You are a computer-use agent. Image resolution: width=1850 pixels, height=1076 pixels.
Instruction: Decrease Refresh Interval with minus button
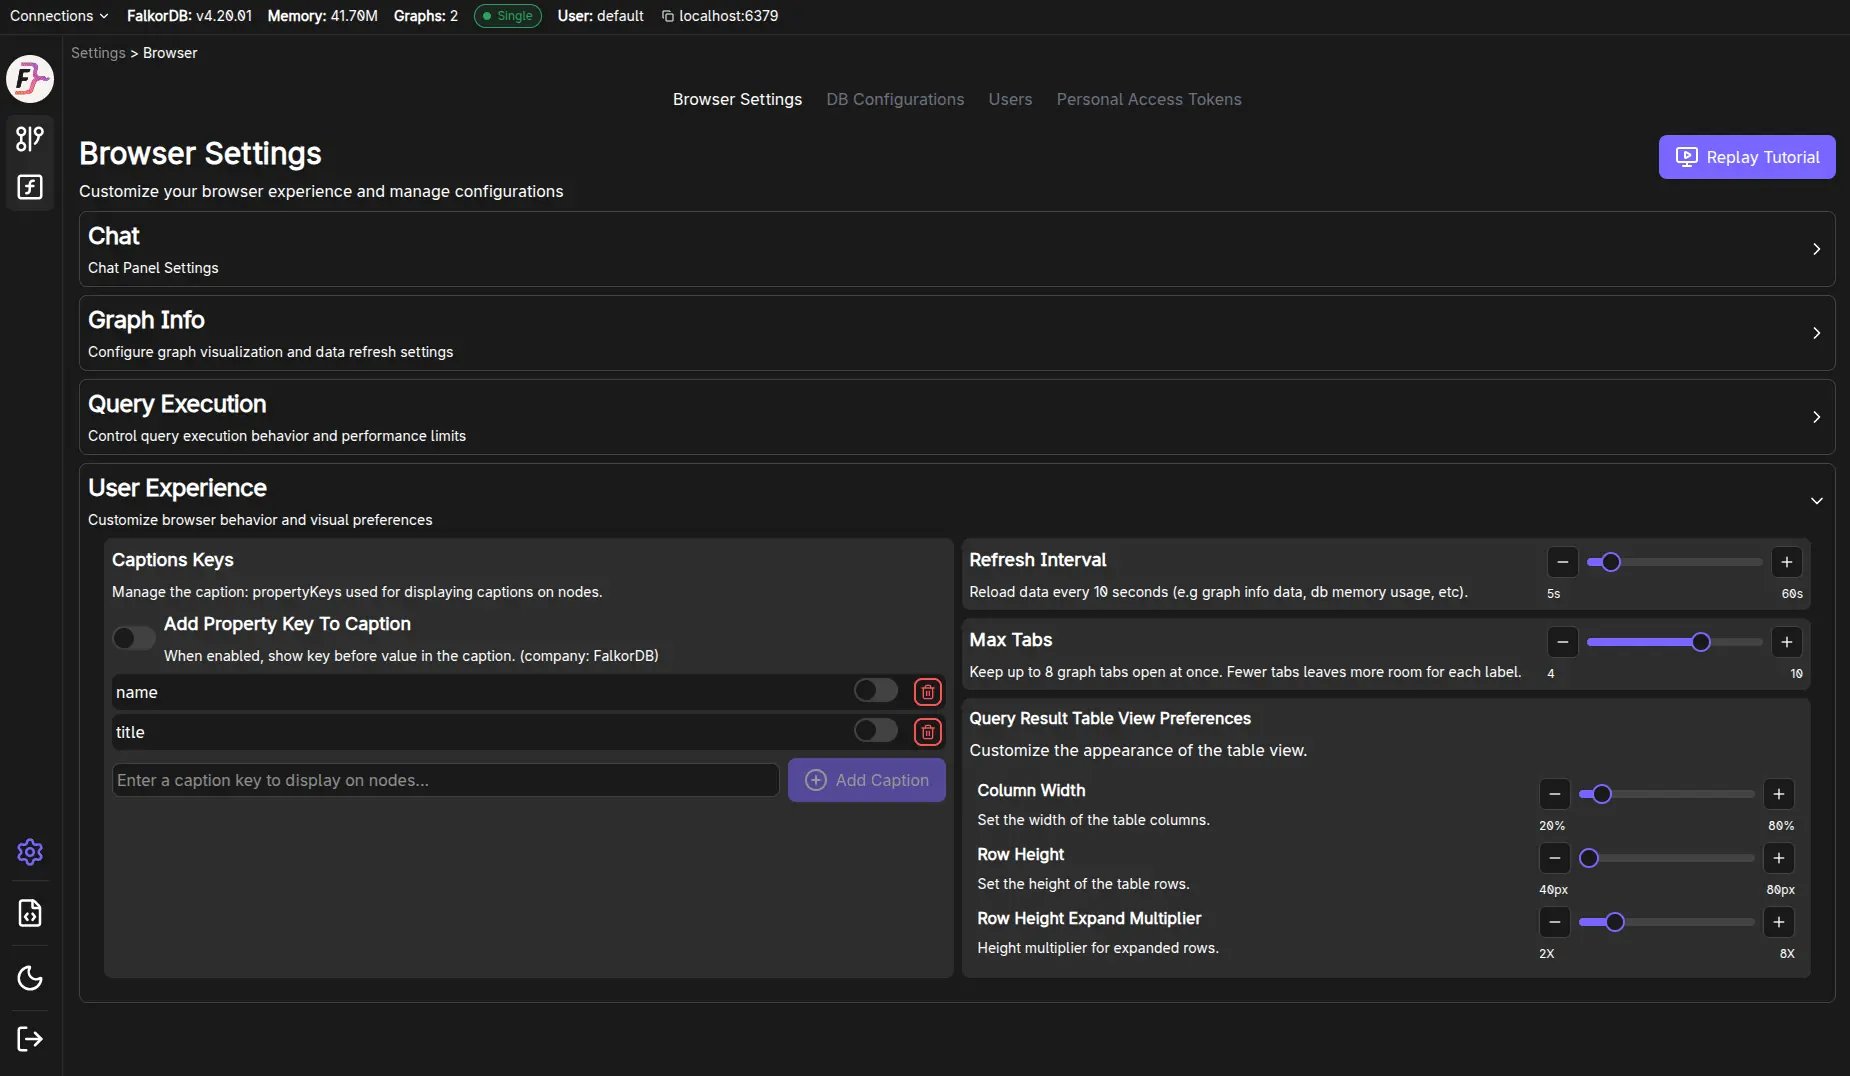pos(1562,562)
